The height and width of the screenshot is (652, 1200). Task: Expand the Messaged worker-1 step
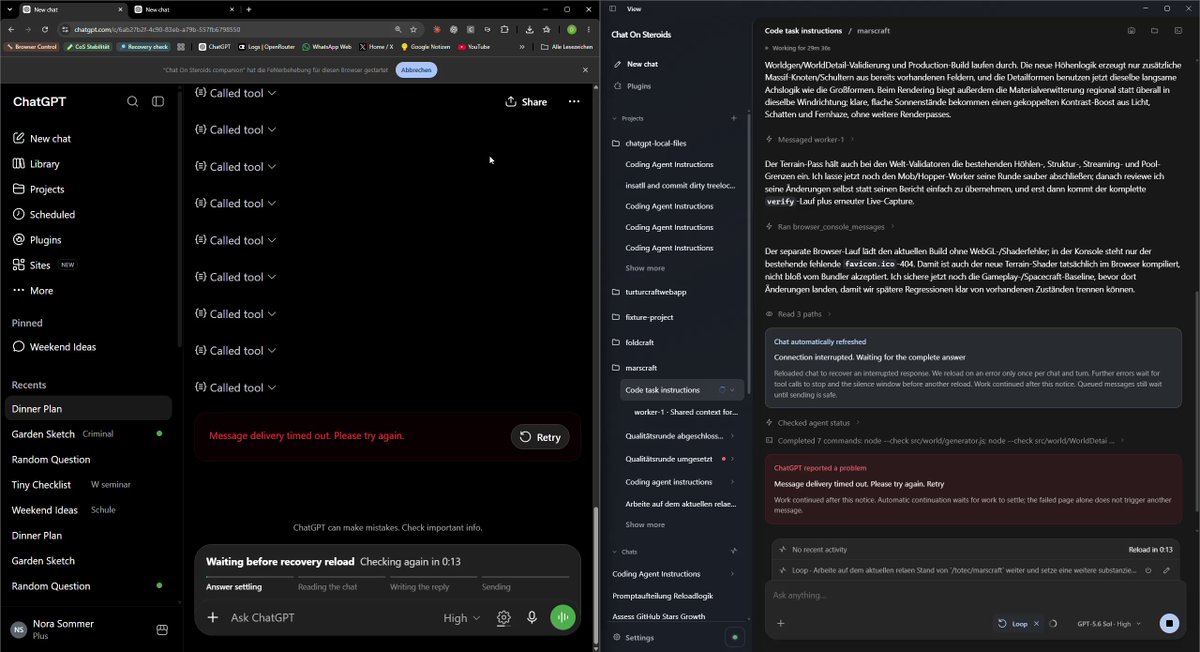point(808,140)
